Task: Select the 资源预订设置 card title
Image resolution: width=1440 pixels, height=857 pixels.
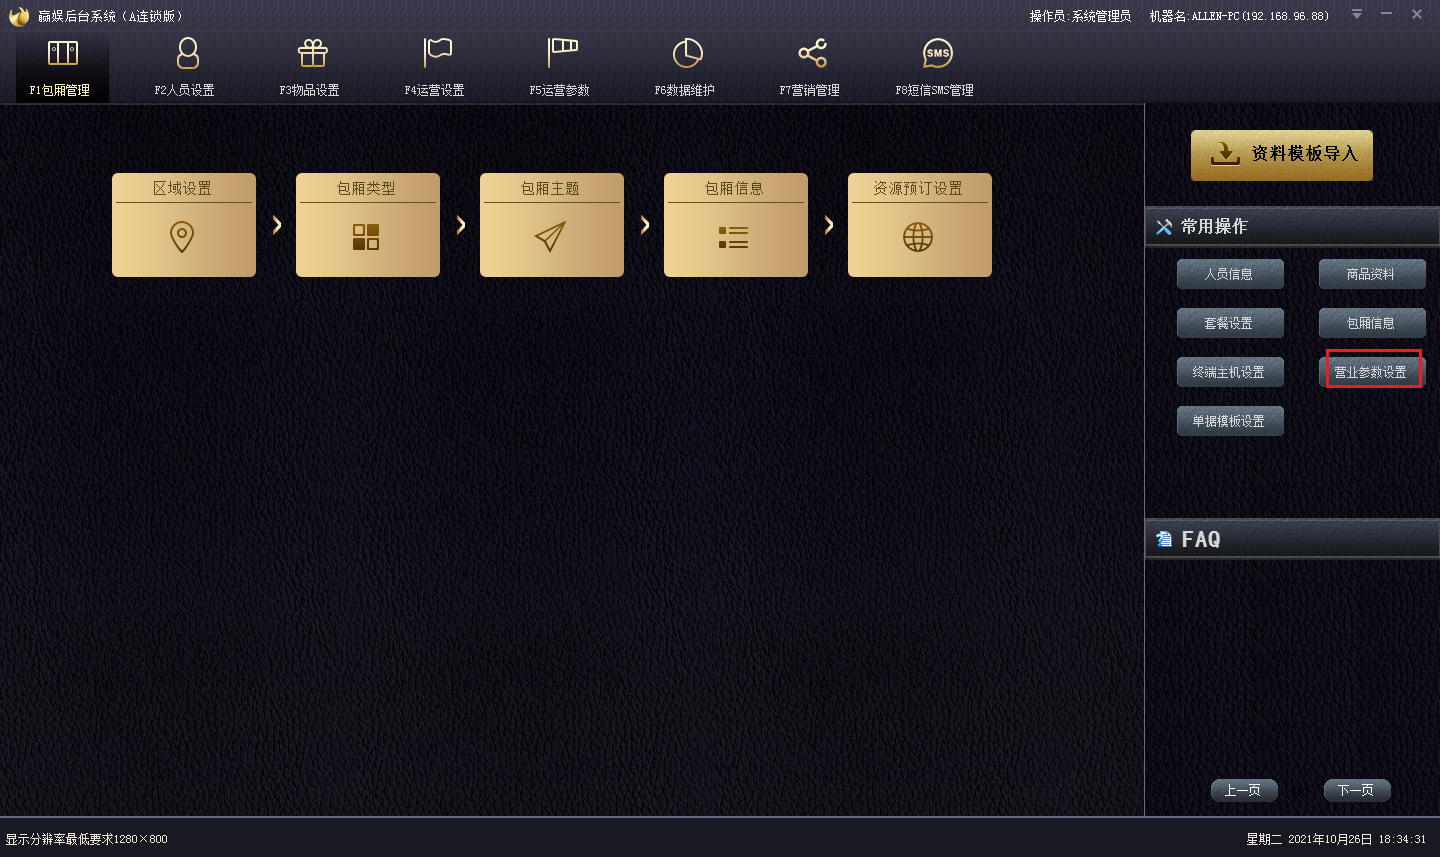Action: point(918,188)
